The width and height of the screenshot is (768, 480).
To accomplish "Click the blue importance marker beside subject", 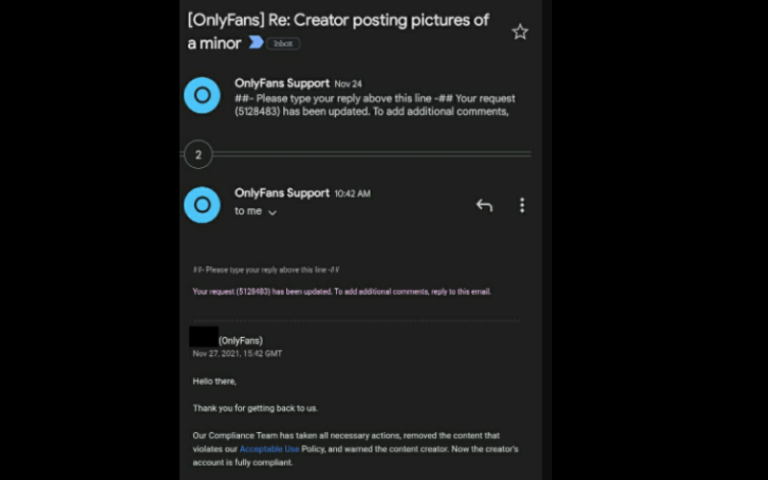I will coord(256,43).
